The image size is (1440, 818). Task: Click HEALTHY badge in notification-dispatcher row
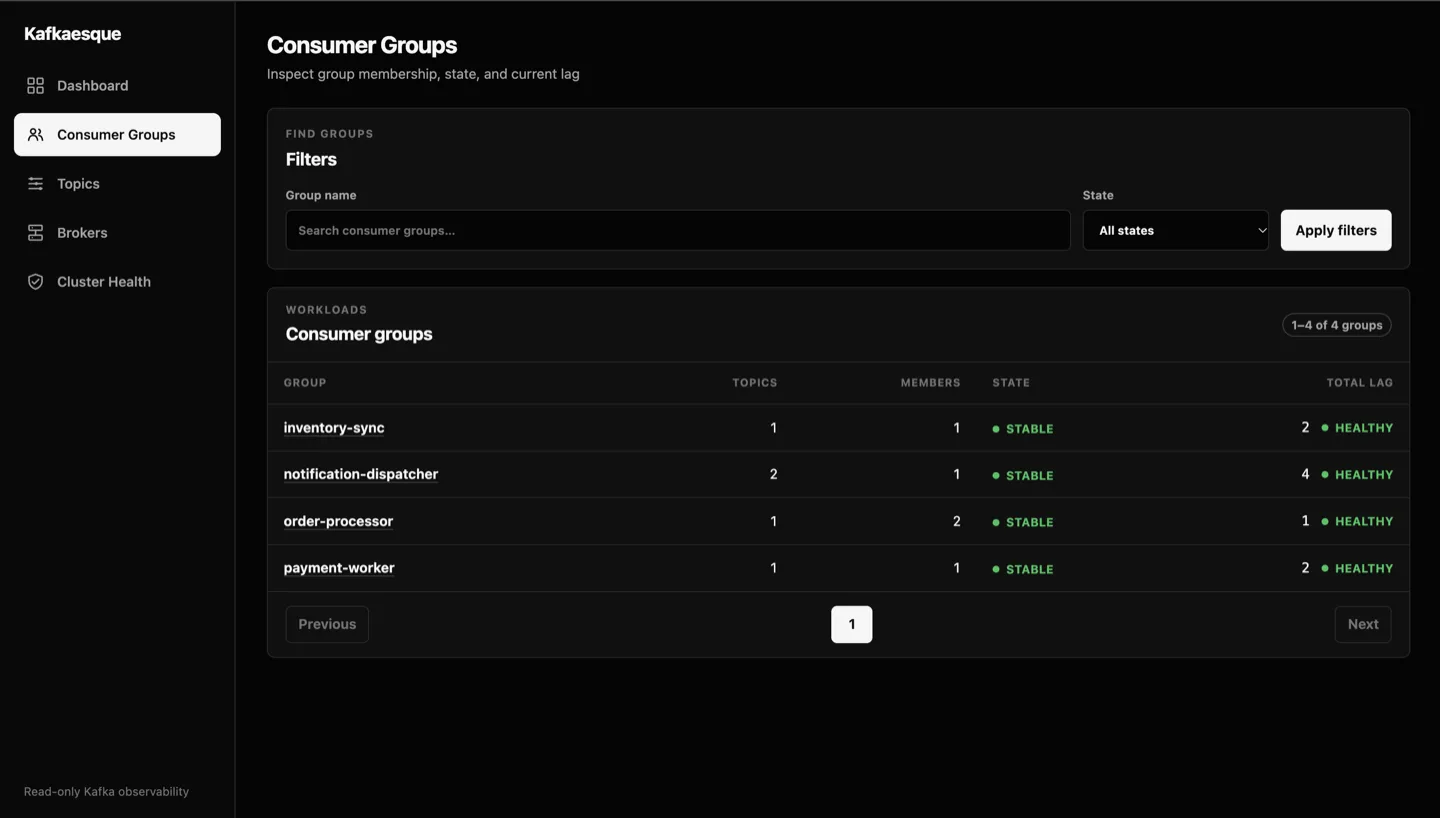pyautogui.click(x=1357, y=475)
